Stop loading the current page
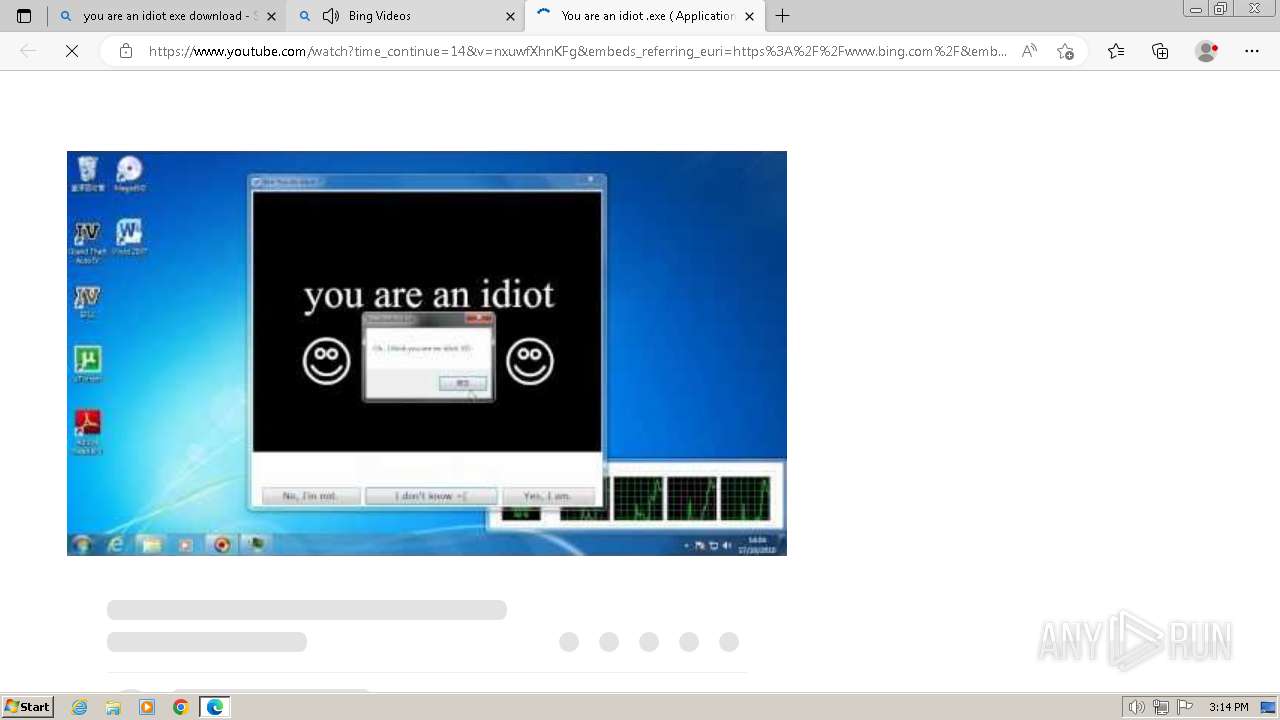1280x720 pixels. (x=72, y=51)
